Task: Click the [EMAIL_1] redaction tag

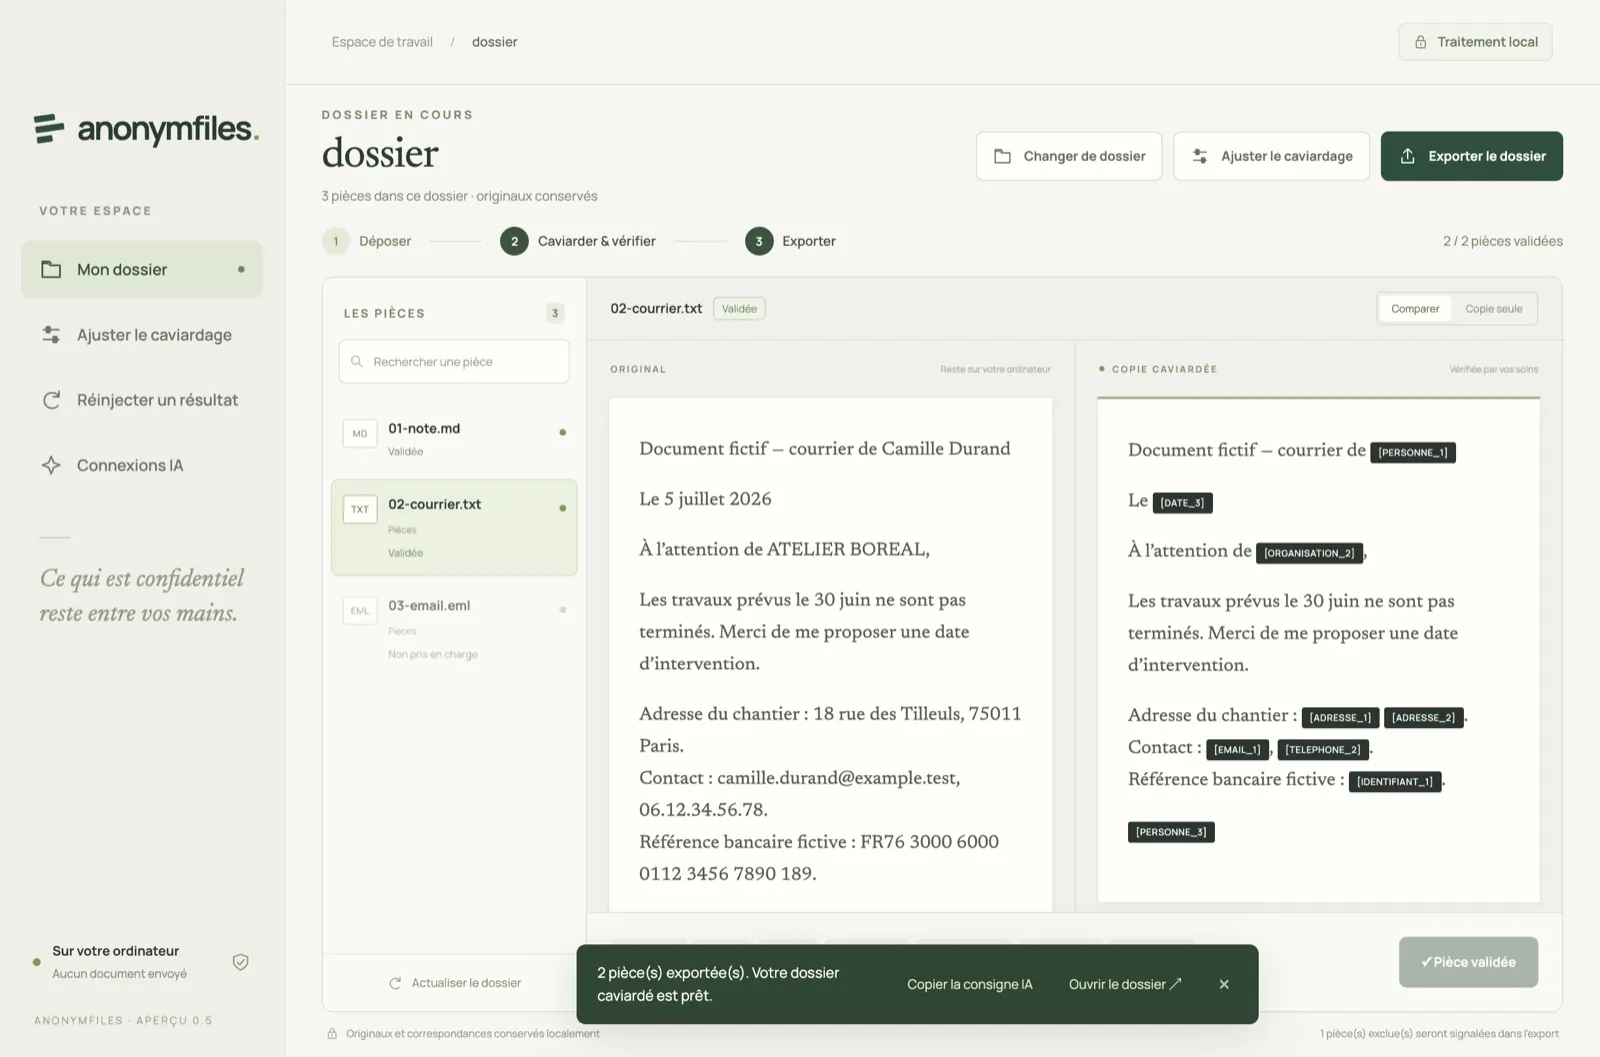Action: coord(1238,749)
